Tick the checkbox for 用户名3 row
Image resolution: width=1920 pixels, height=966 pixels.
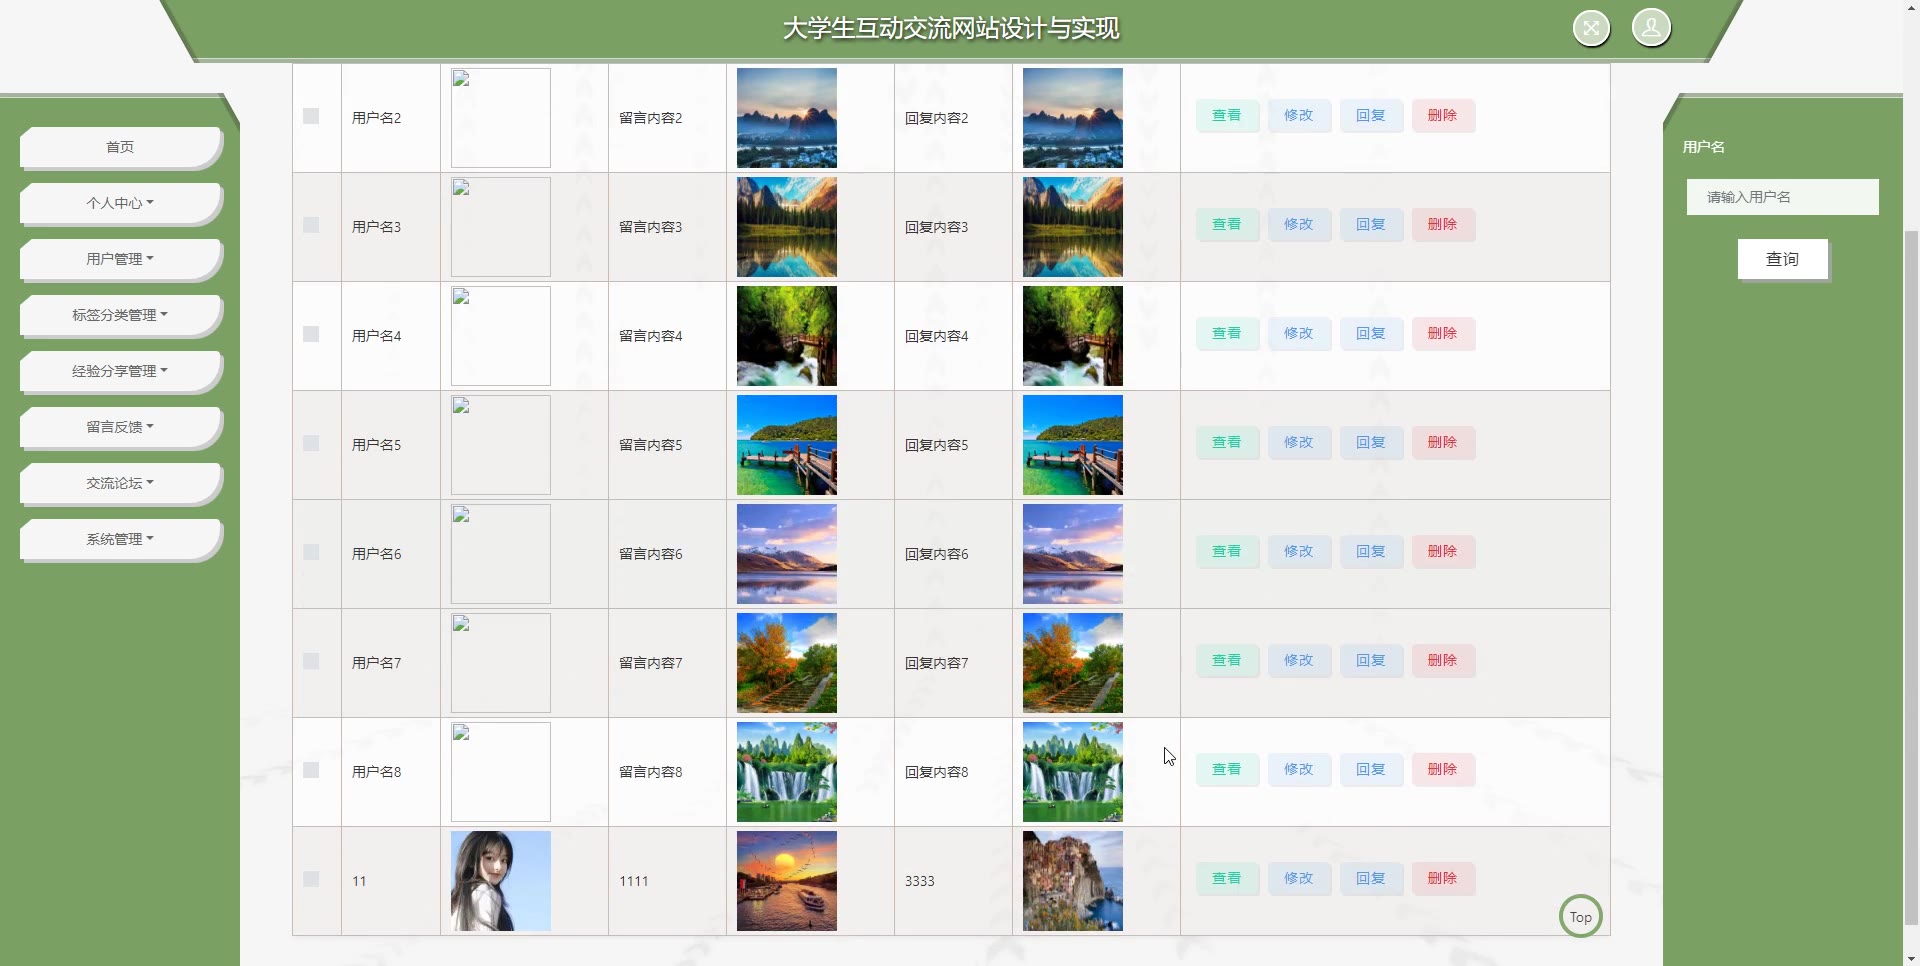point(311,225)
